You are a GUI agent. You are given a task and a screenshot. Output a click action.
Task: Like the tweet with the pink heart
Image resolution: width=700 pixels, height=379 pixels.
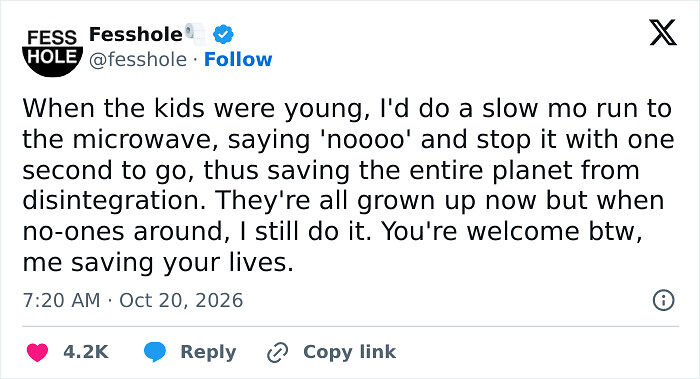(37, 352)
